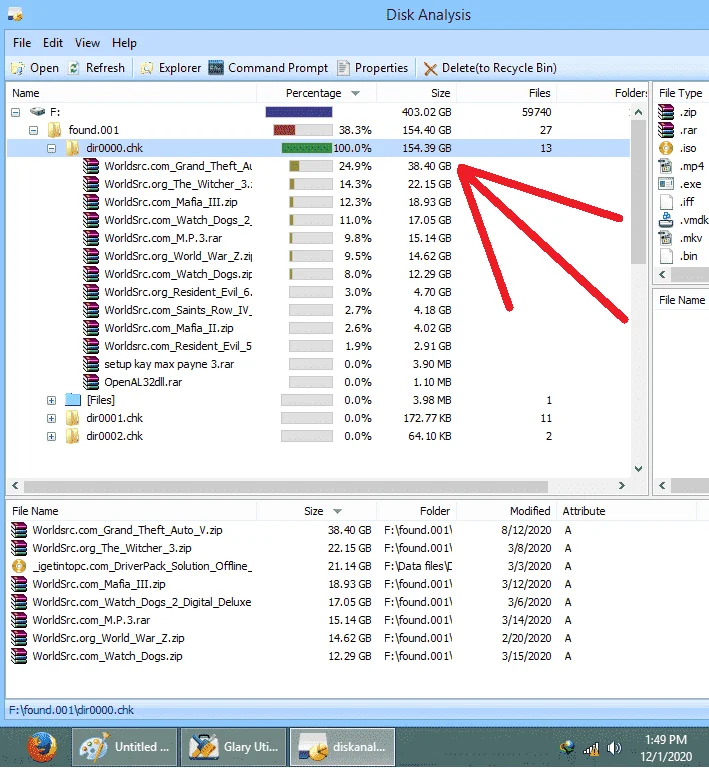The width and height of the screenshot is (709, 768).
Task: Click the [Files] blue folder icon
Action: click(x=72, y=400)
